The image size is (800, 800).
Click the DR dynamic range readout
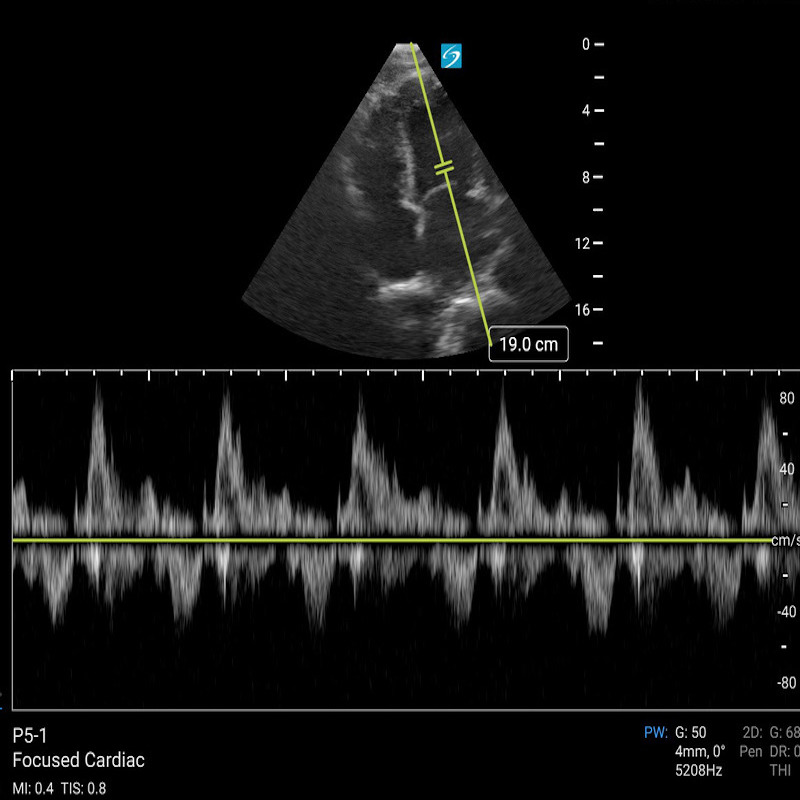coord(784,752)
